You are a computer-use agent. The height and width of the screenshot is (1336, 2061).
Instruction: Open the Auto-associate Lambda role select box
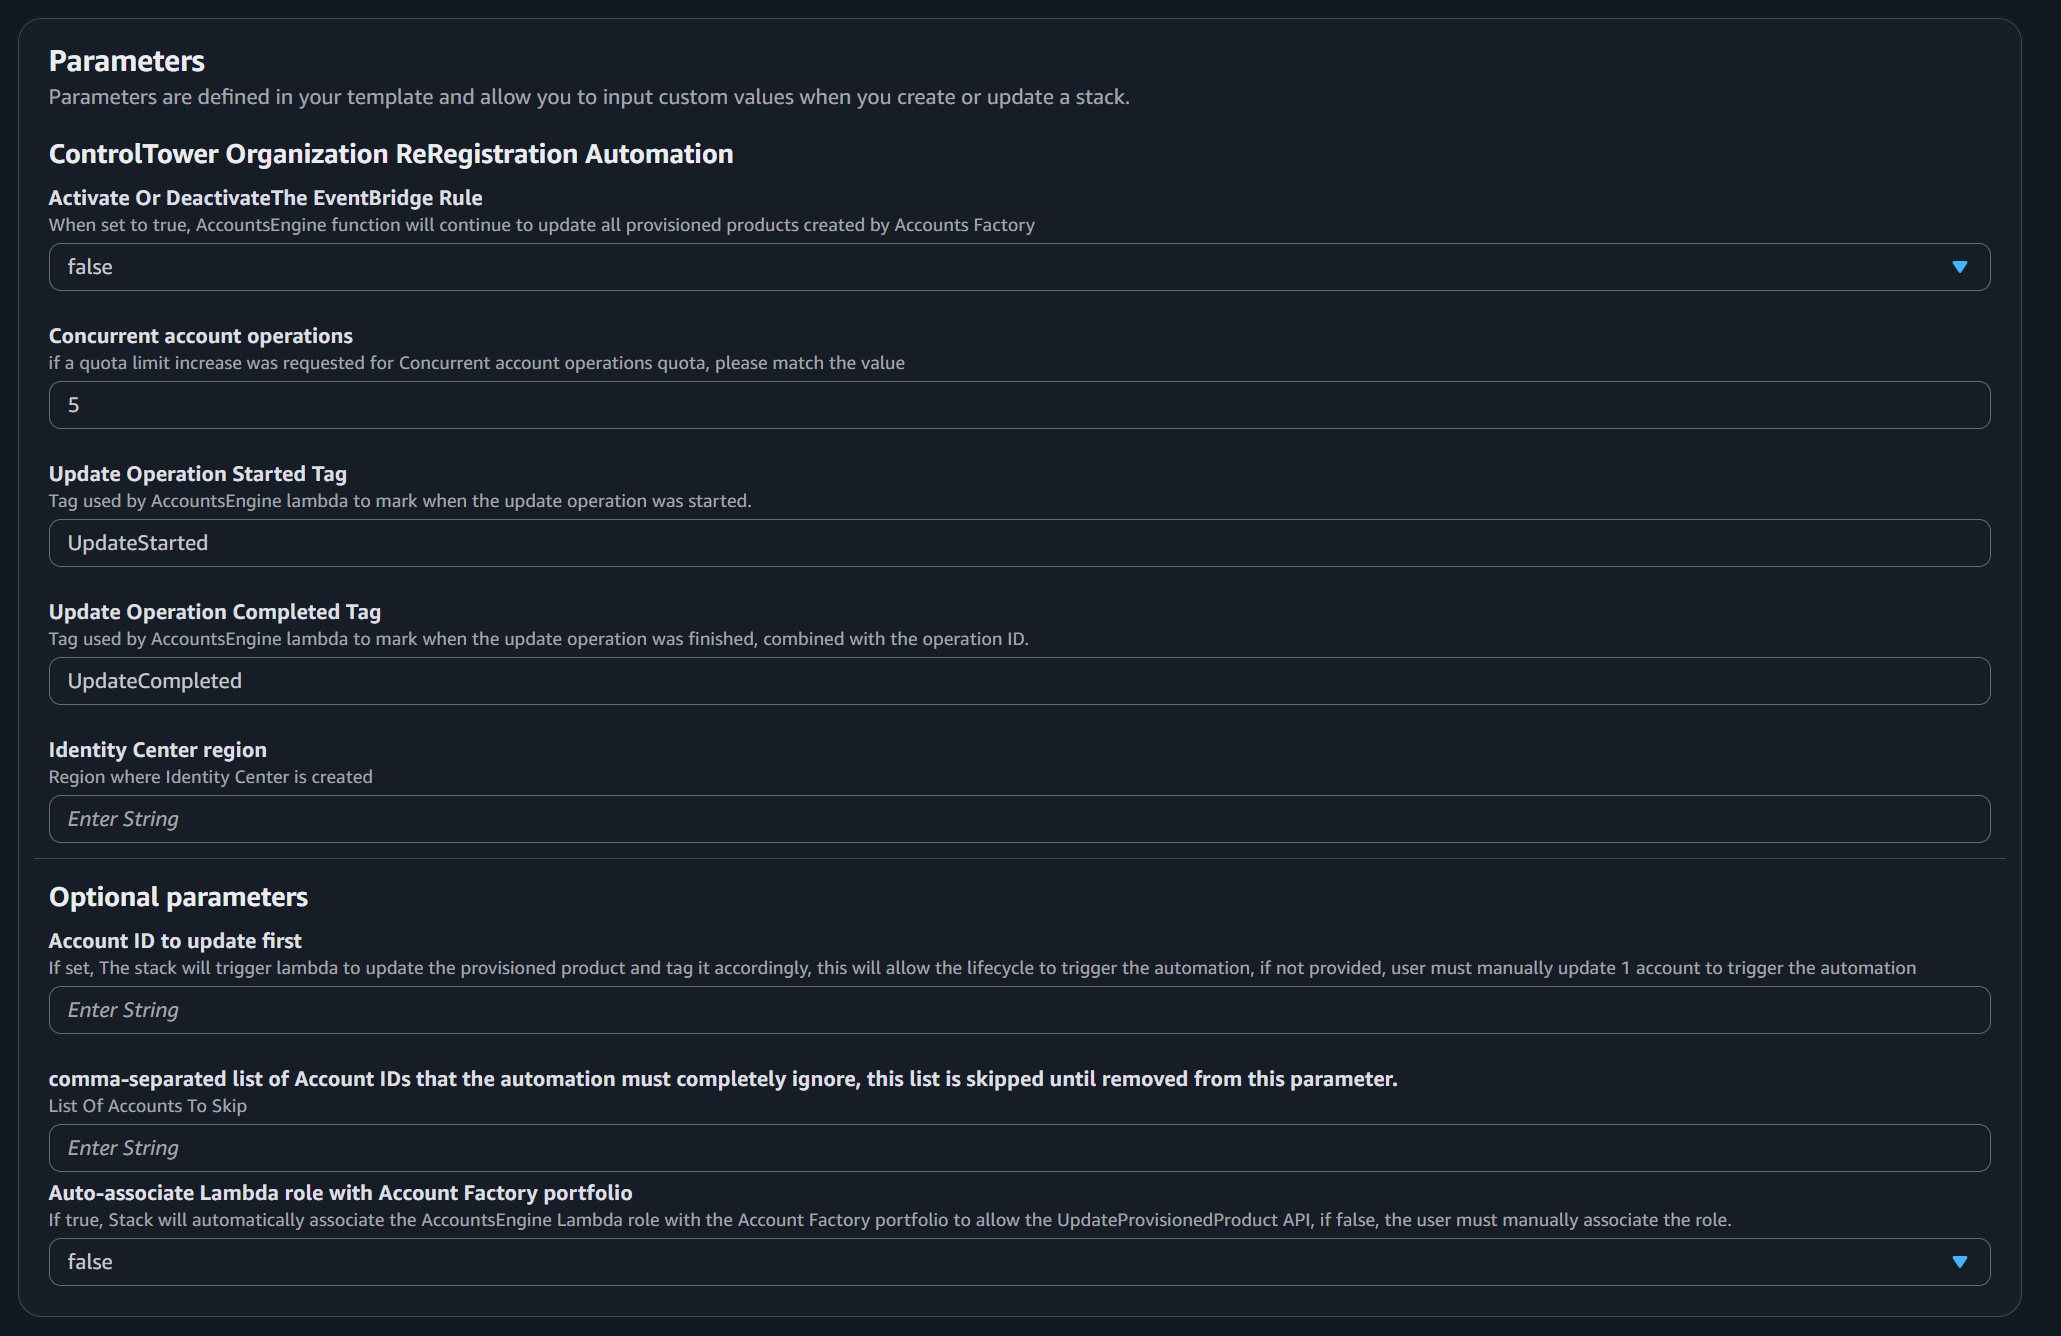pos(1019,1262)
